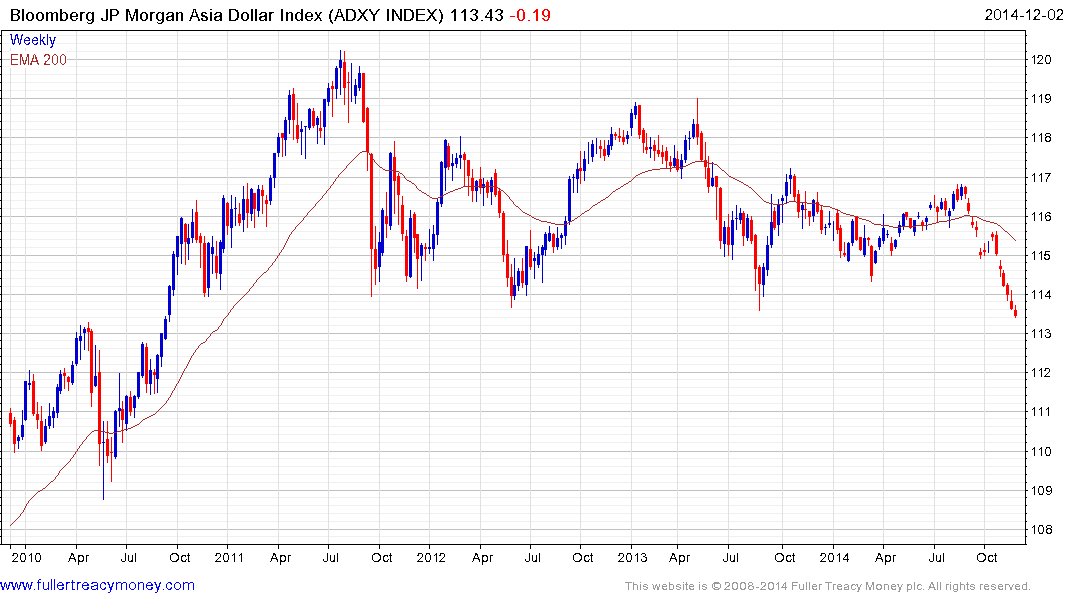This screenshot has height=600, width=1075.
Task: Click the x-axis label '2010'
Action: 27,557
